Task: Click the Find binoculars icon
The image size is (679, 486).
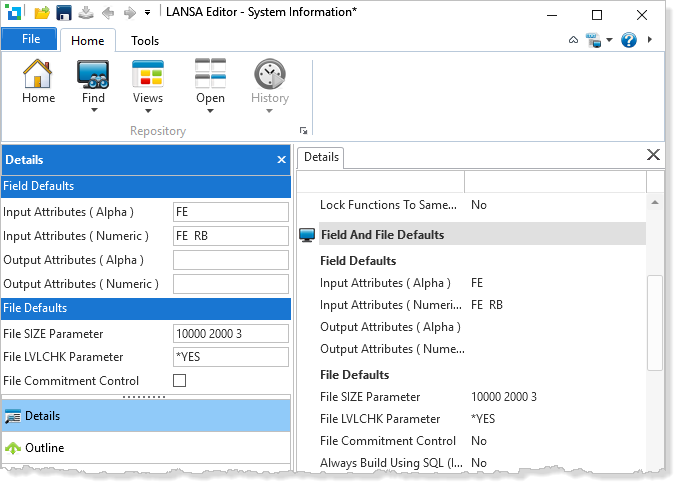Action: pyautogui.click(x=93, y=74)
